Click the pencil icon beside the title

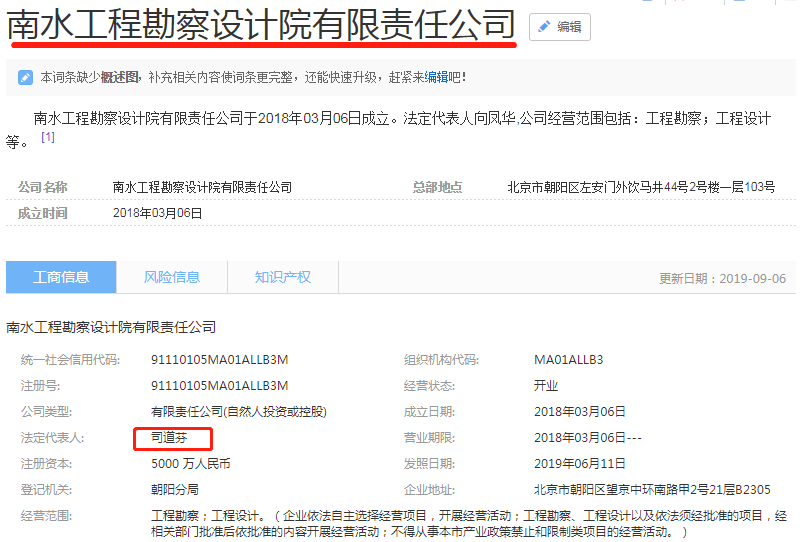[544, 27]
